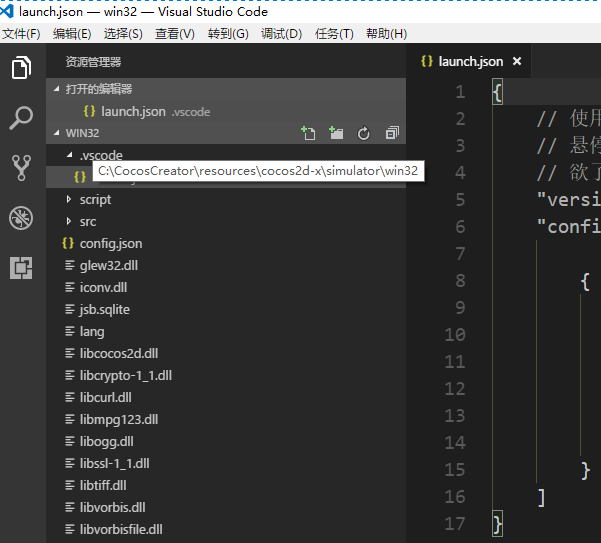Open the Source Control view
This screenshot has height=543, width=601.
21,168
